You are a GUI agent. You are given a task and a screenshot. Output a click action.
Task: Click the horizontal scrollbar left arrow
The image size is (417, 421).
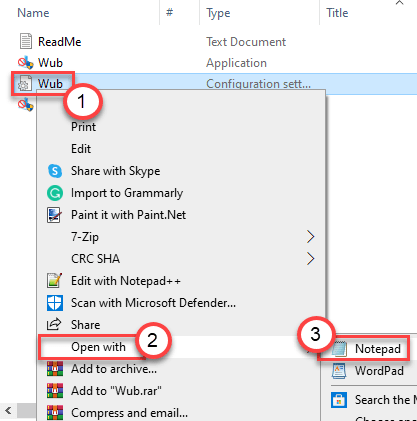click(8, 411)
